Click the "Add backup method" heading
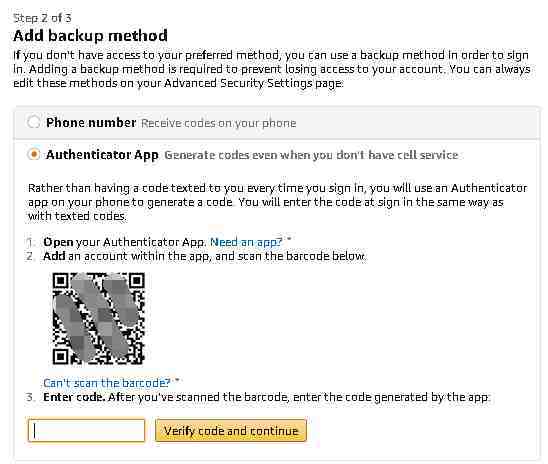Viewport: 548px width, 464px height. (x=91, y=36)
